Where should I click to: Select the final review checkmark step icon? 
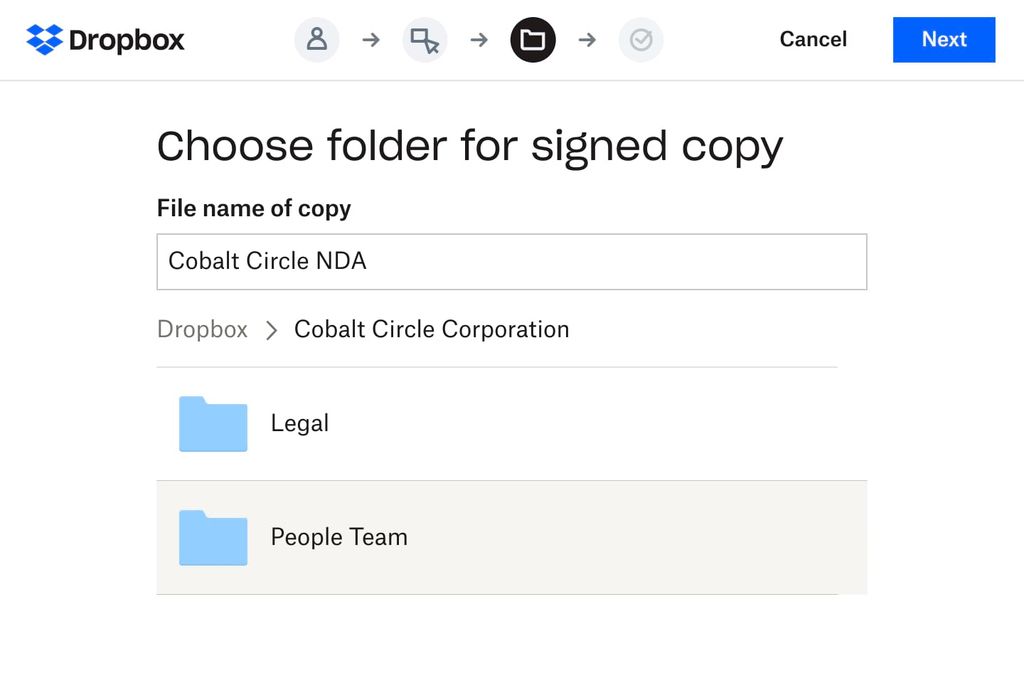coord(641,40)
